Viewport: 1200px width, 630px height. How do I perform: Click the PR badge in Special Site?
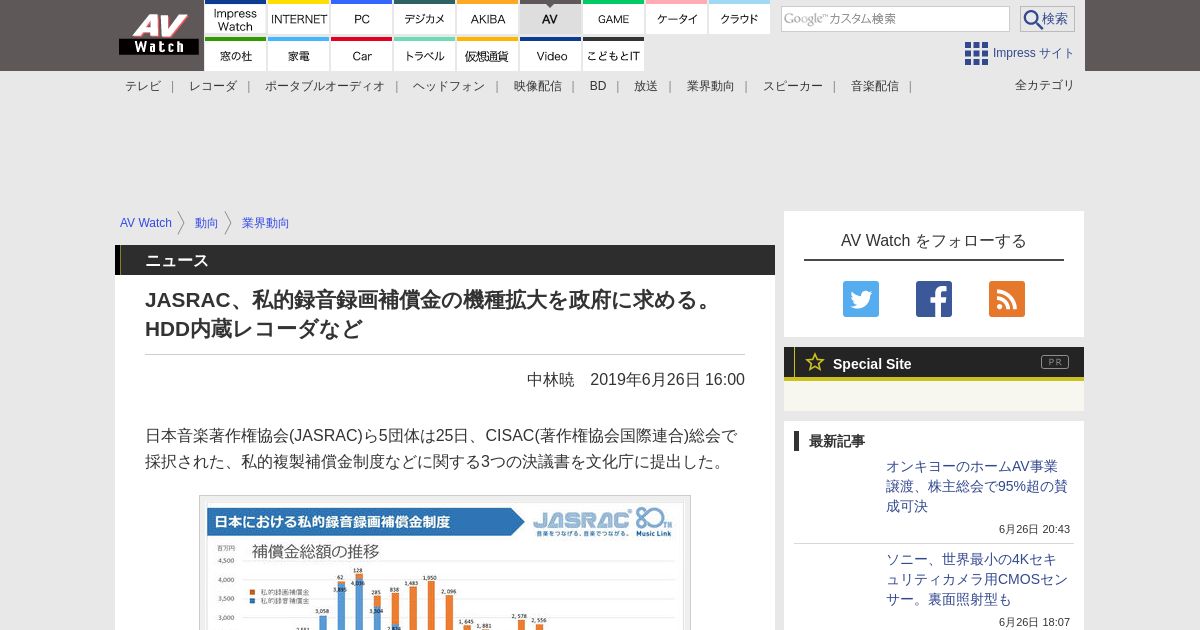(x=1055, y=362)
